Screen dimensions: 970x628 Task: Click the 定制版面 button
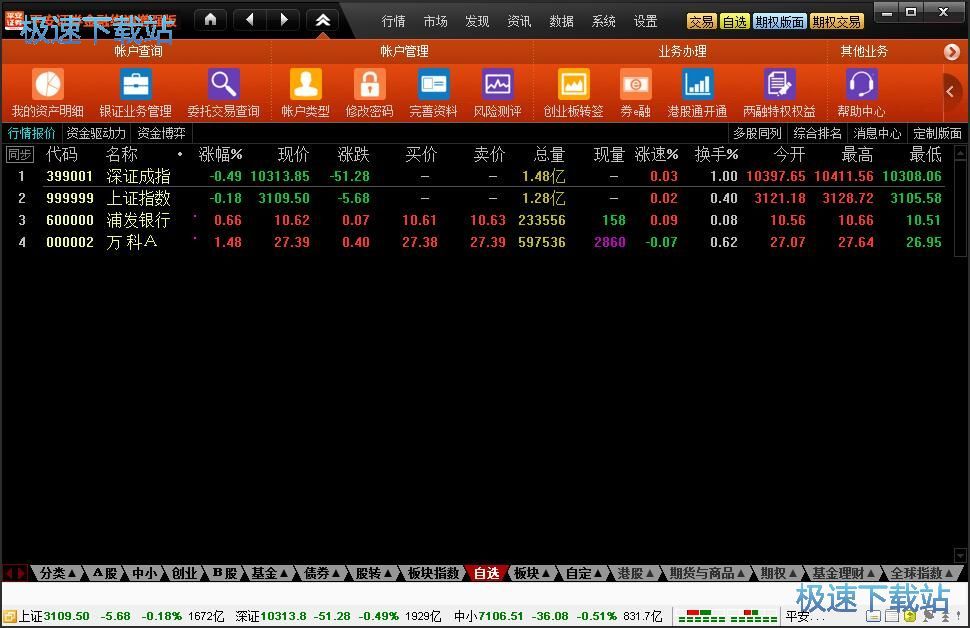[937, 133]
